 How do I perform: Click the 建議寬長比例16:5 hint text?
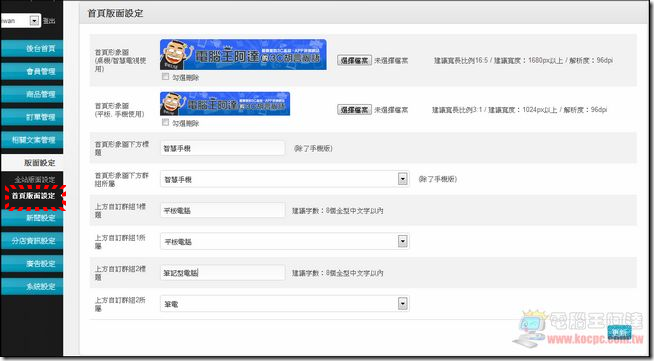click(x=523, y=60)
